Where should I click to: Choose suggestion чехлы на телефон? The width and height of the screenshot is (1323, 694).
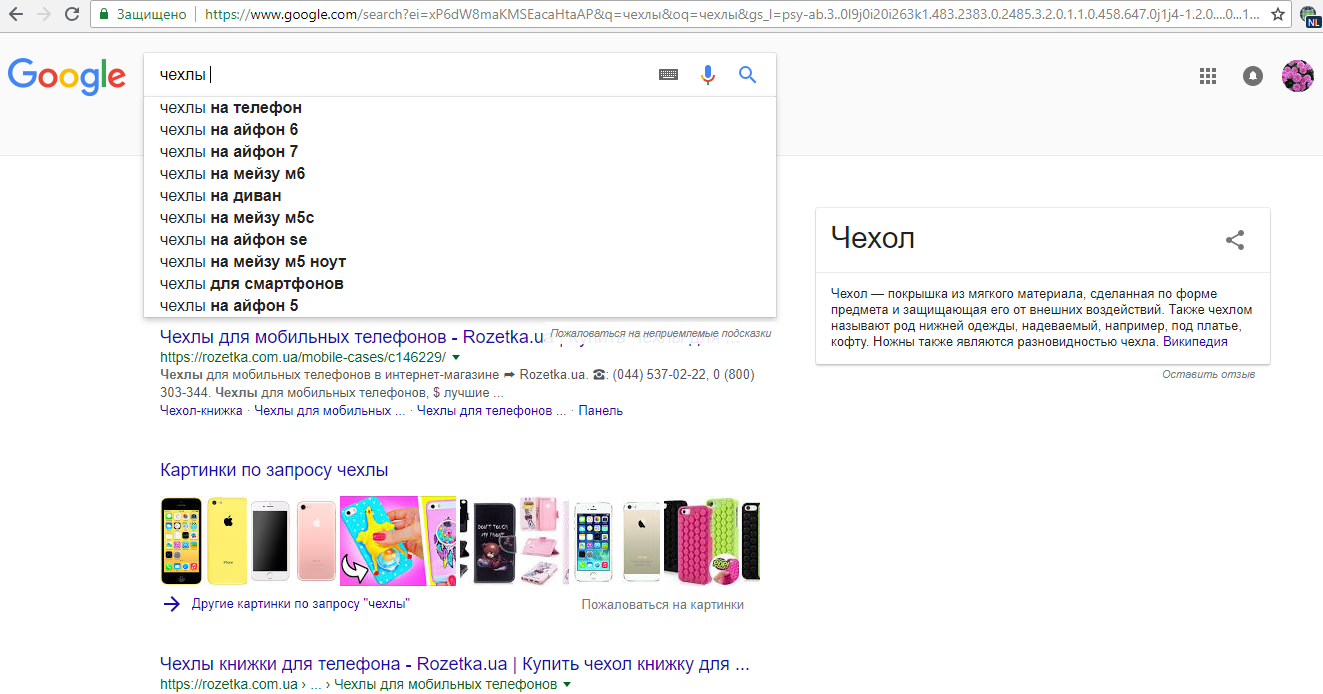click(460, 108)
